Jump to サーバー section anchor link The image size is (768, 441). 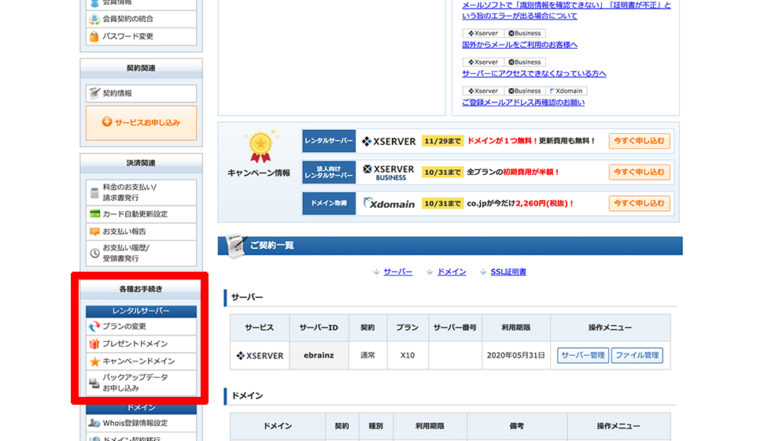tap(398, 272)
